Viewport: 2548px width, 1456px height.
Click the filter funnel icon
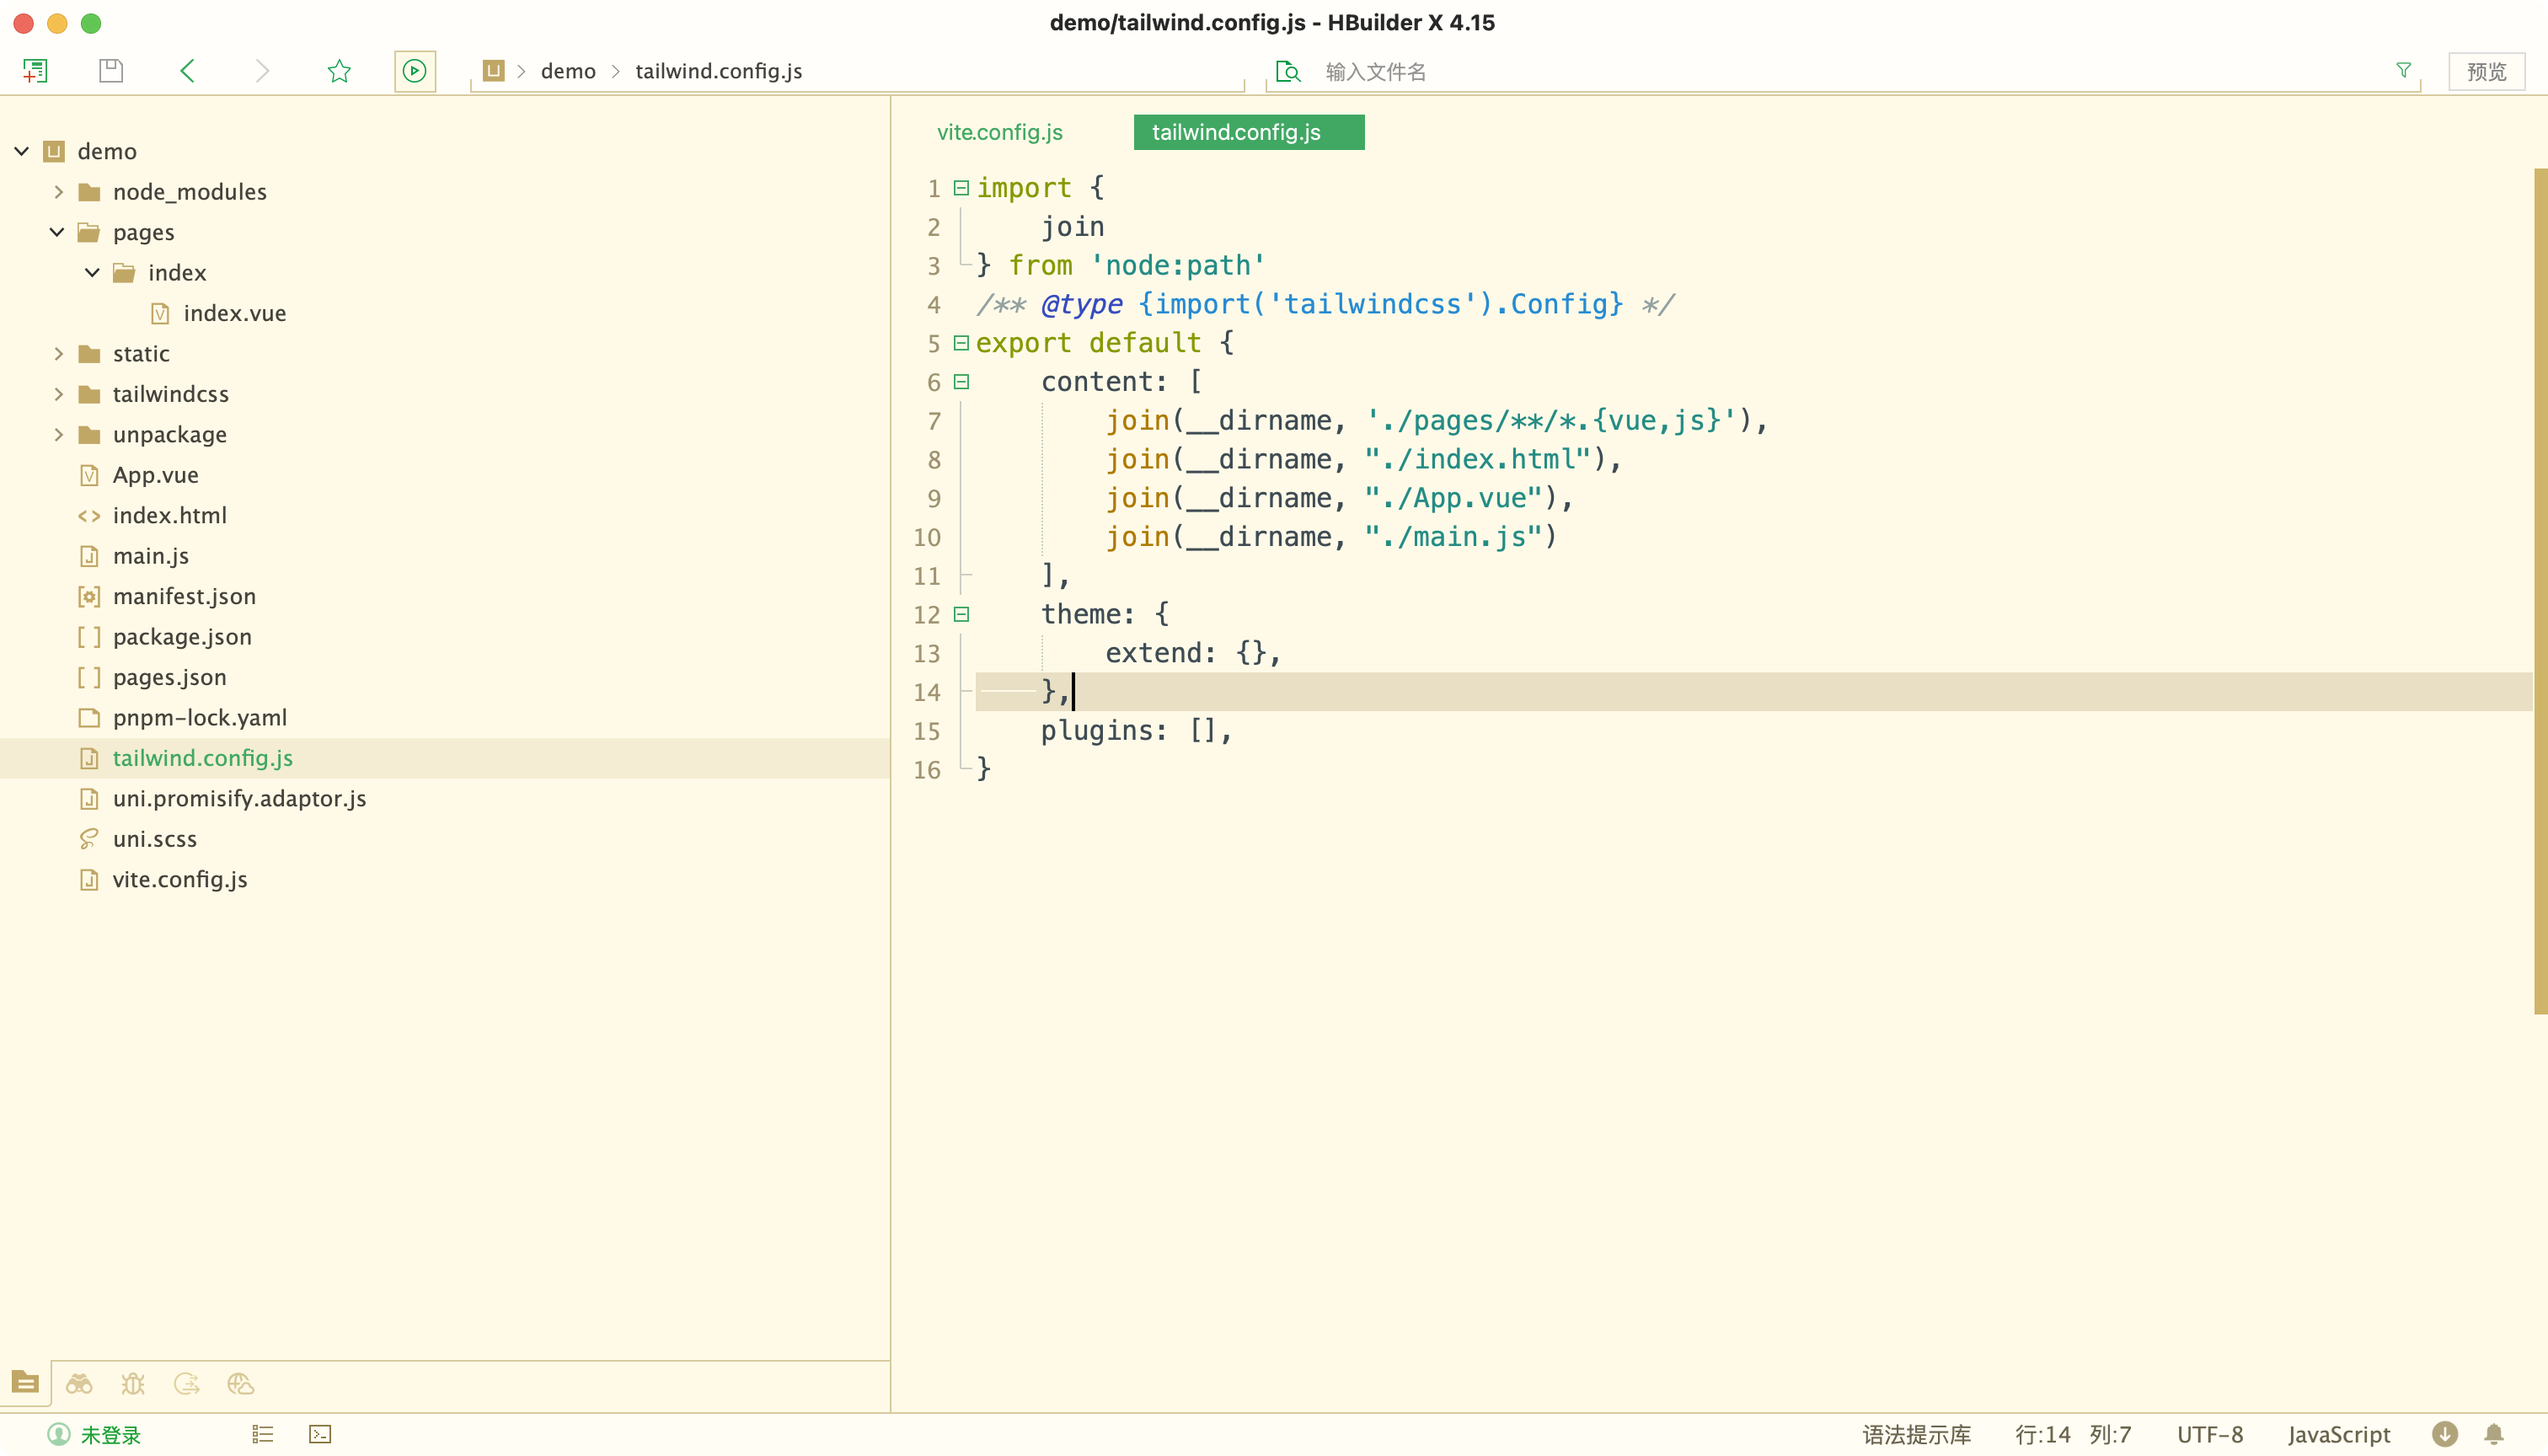tap(2403, 70)
